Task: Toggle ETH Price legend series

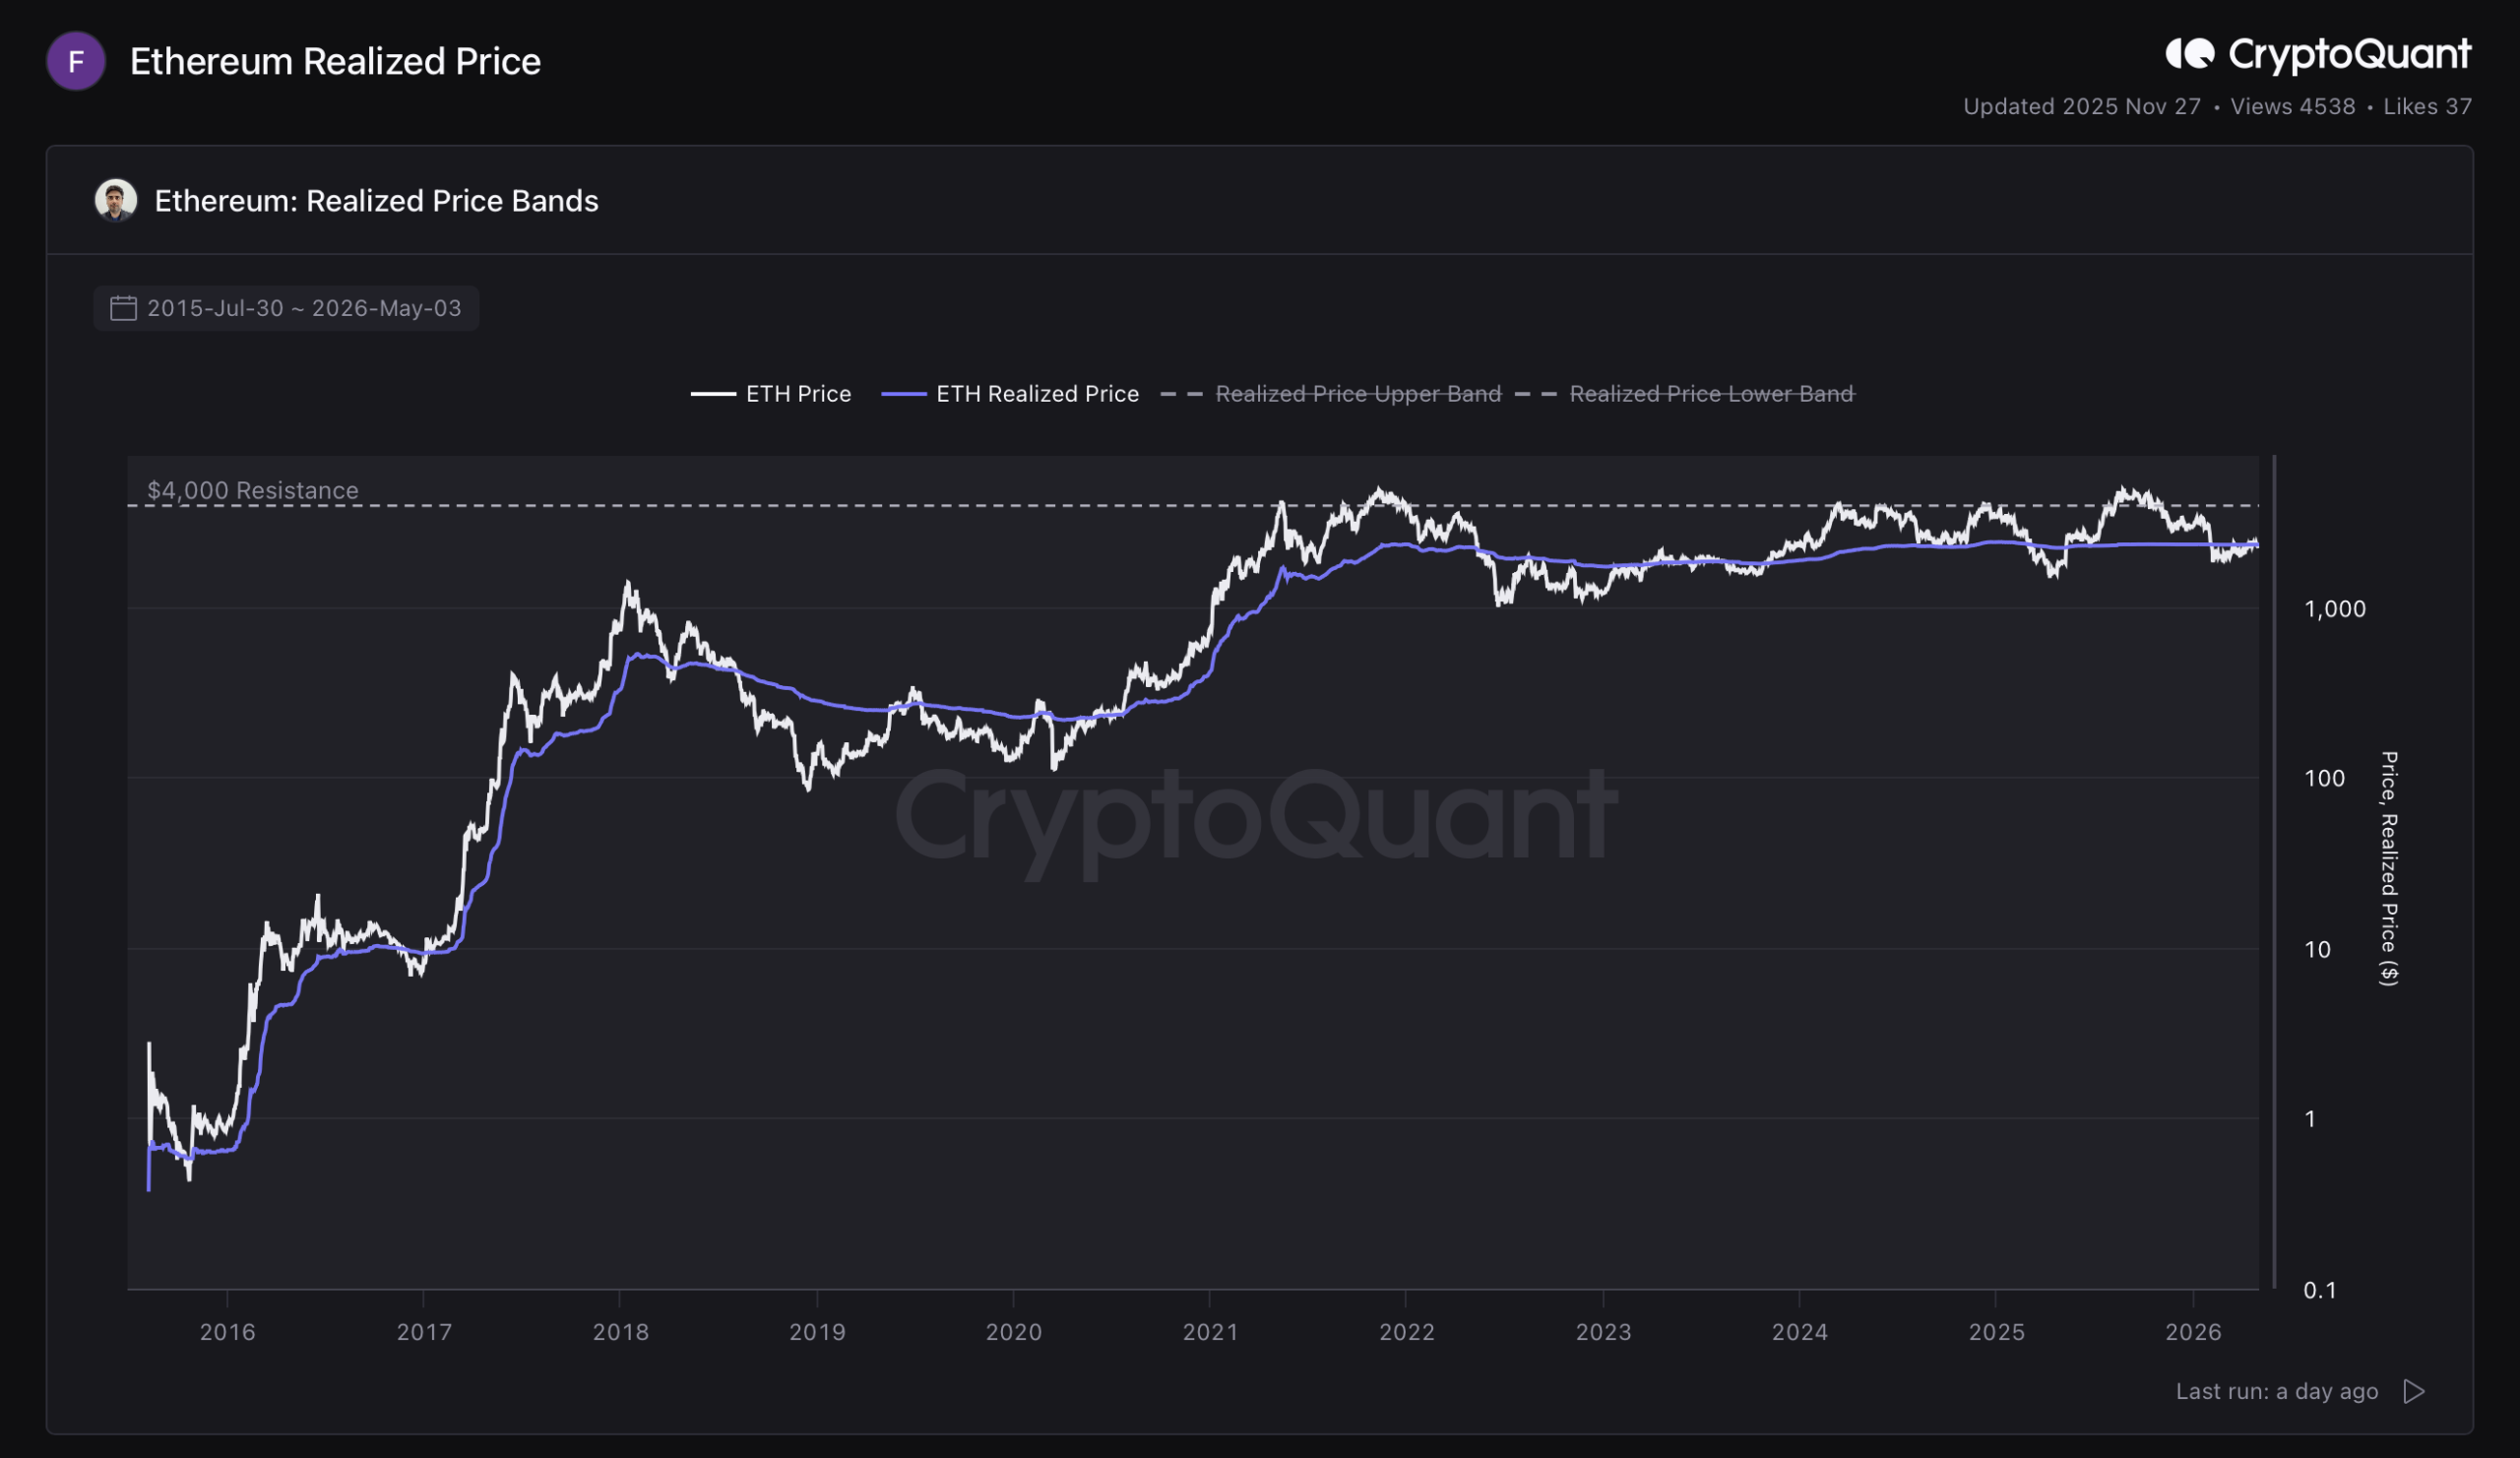Action: [x=771, y=394]
